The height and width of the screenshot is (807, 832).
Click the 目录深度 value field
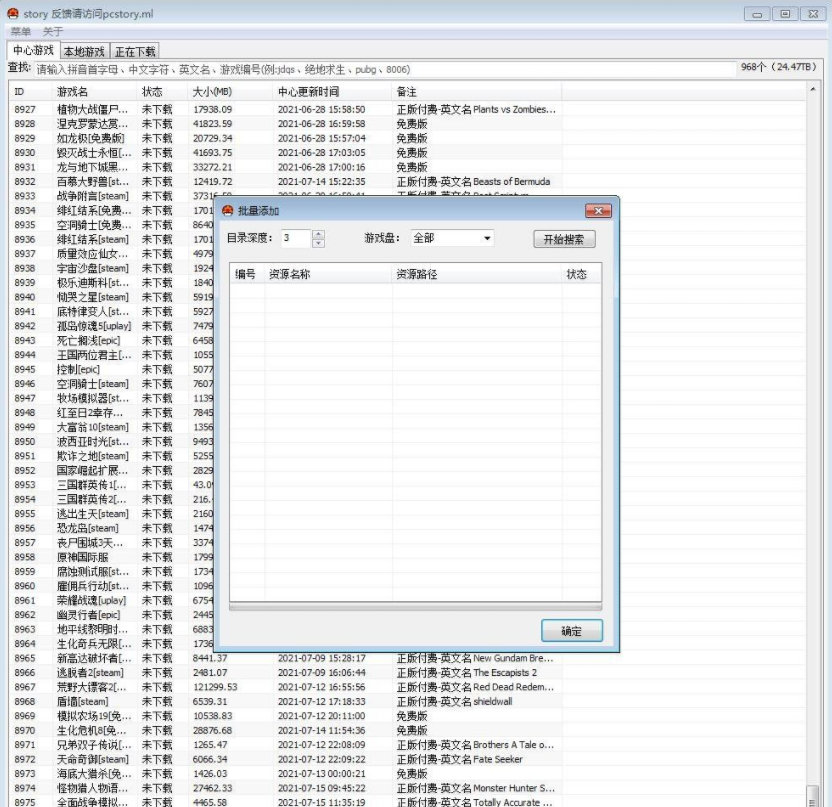pyautogui.click(x=295, y=239)
